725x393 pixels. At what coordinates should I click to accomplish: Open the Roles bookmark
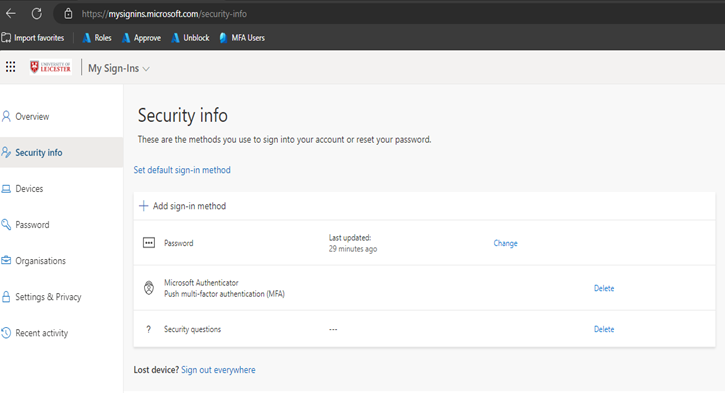[x=97, y=38]
